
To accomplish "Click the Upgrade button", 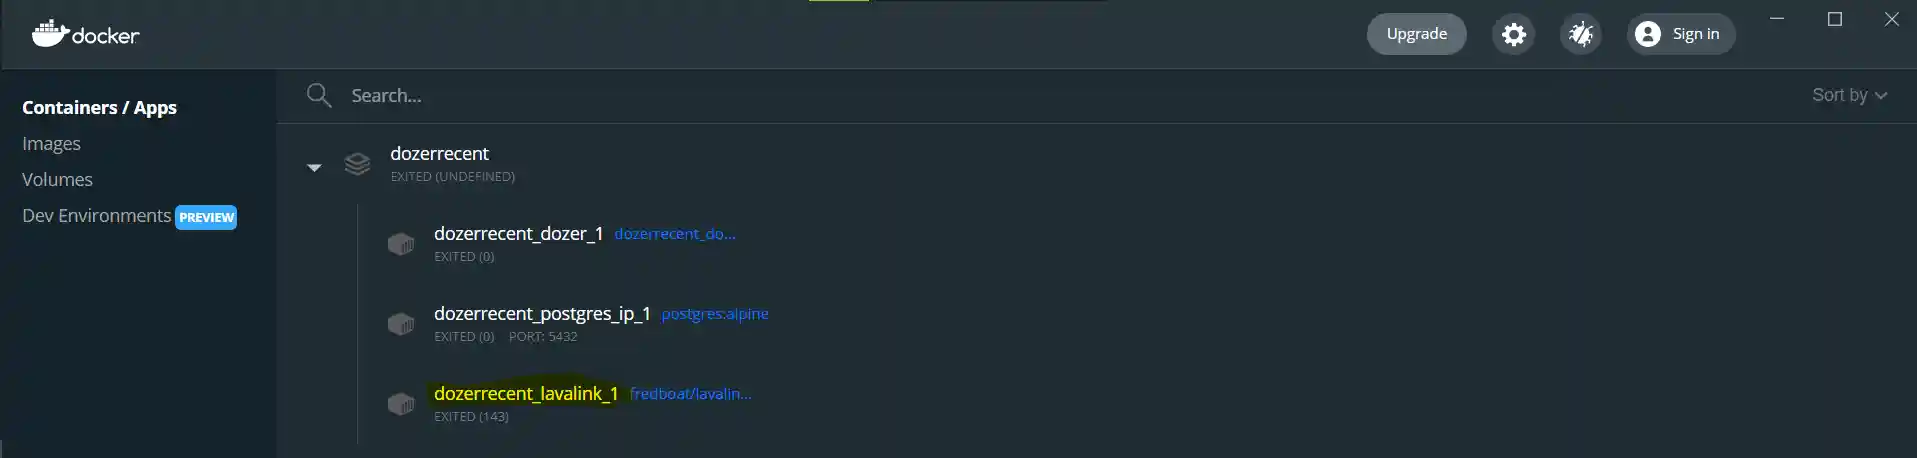I will tap(1416, 34).
